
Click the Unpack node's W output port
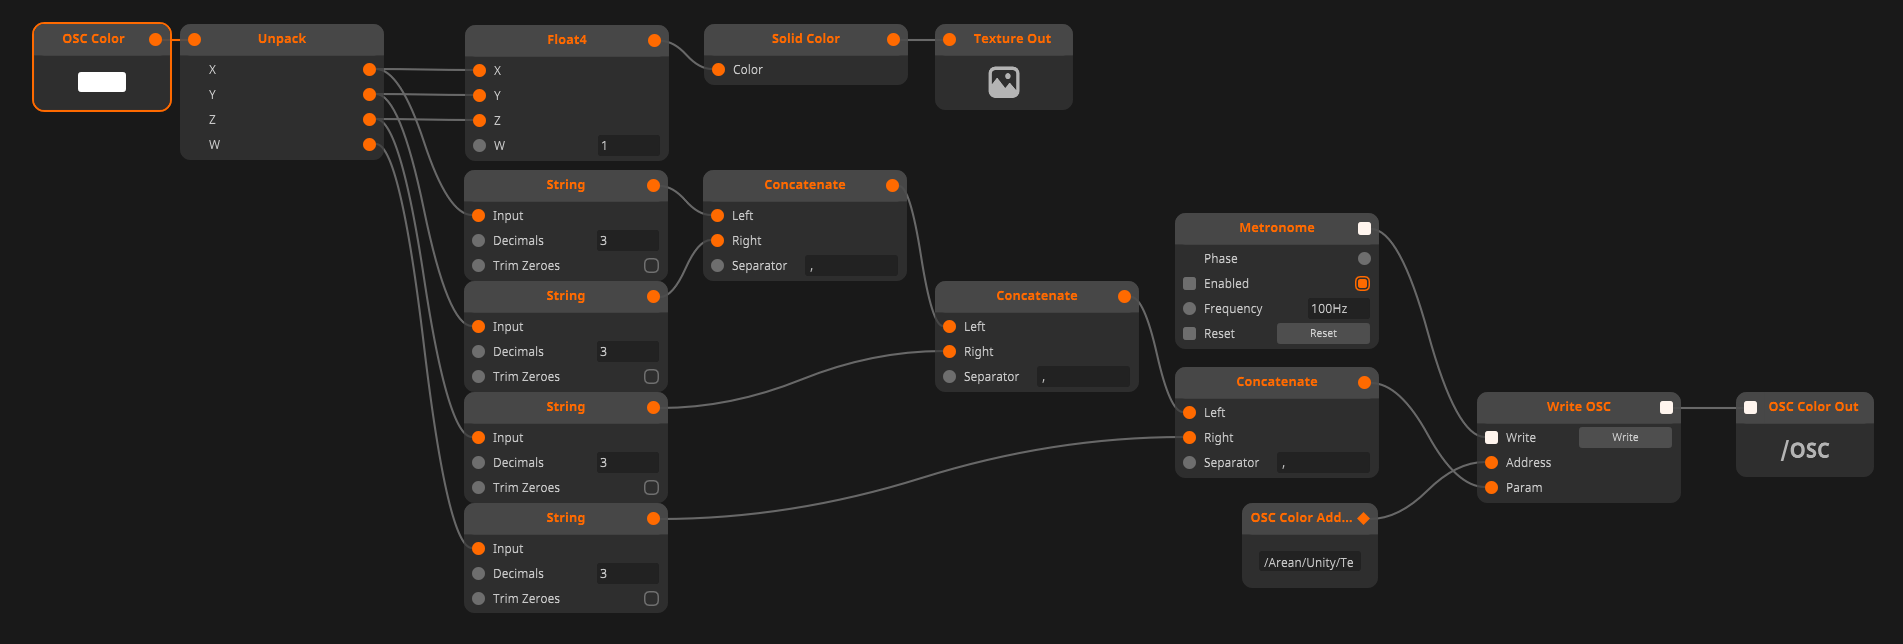(x=369, y=145)
